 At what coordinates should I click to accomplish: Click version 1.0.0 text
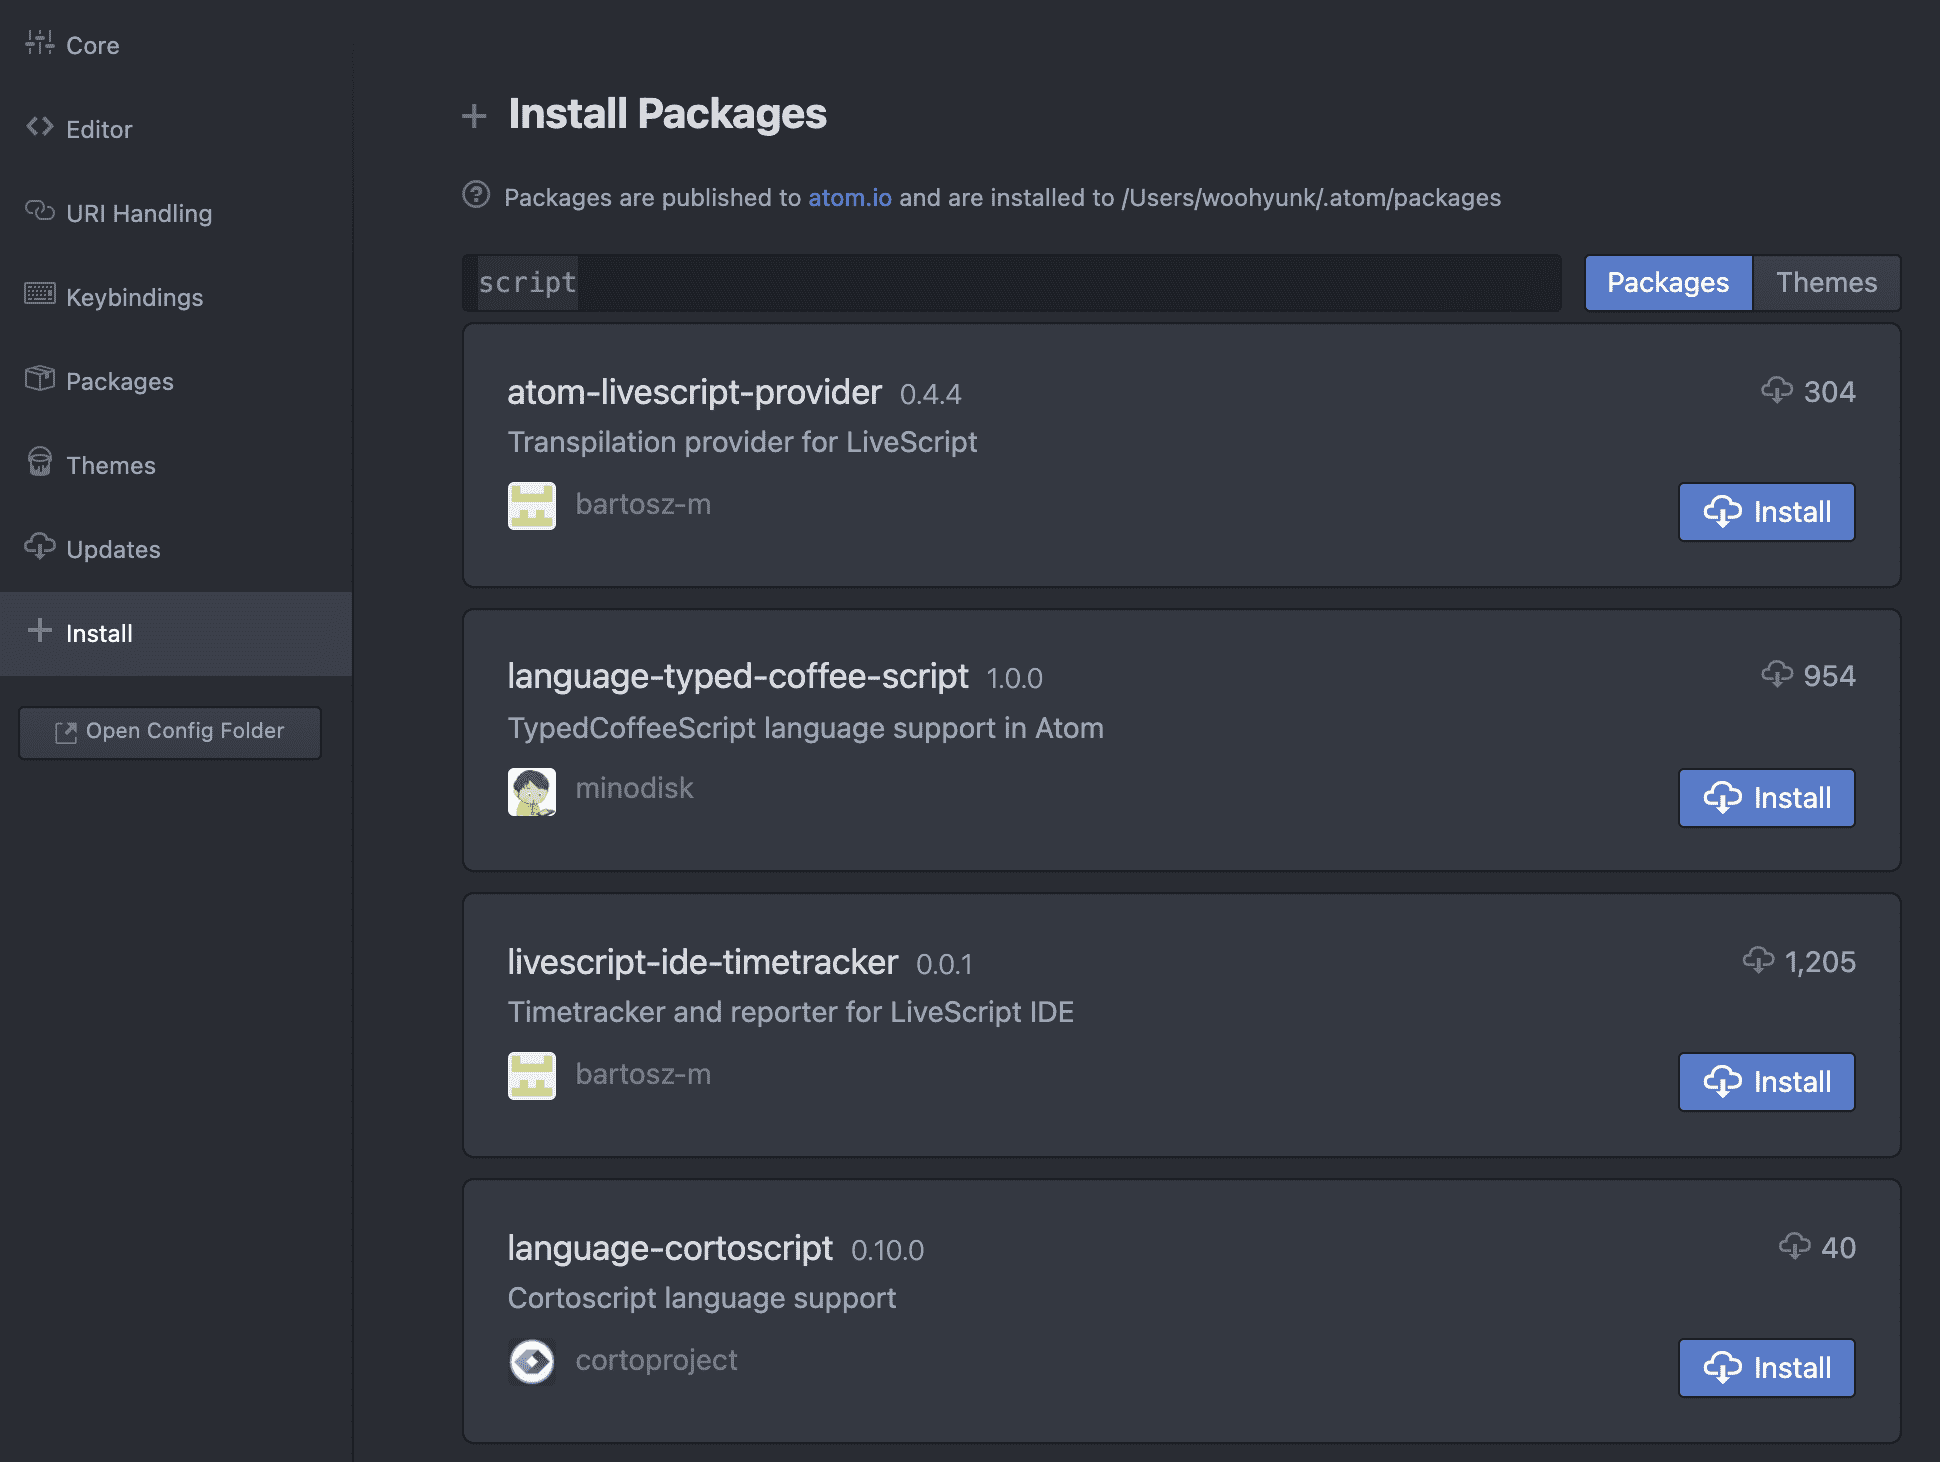coord(1014,679)
